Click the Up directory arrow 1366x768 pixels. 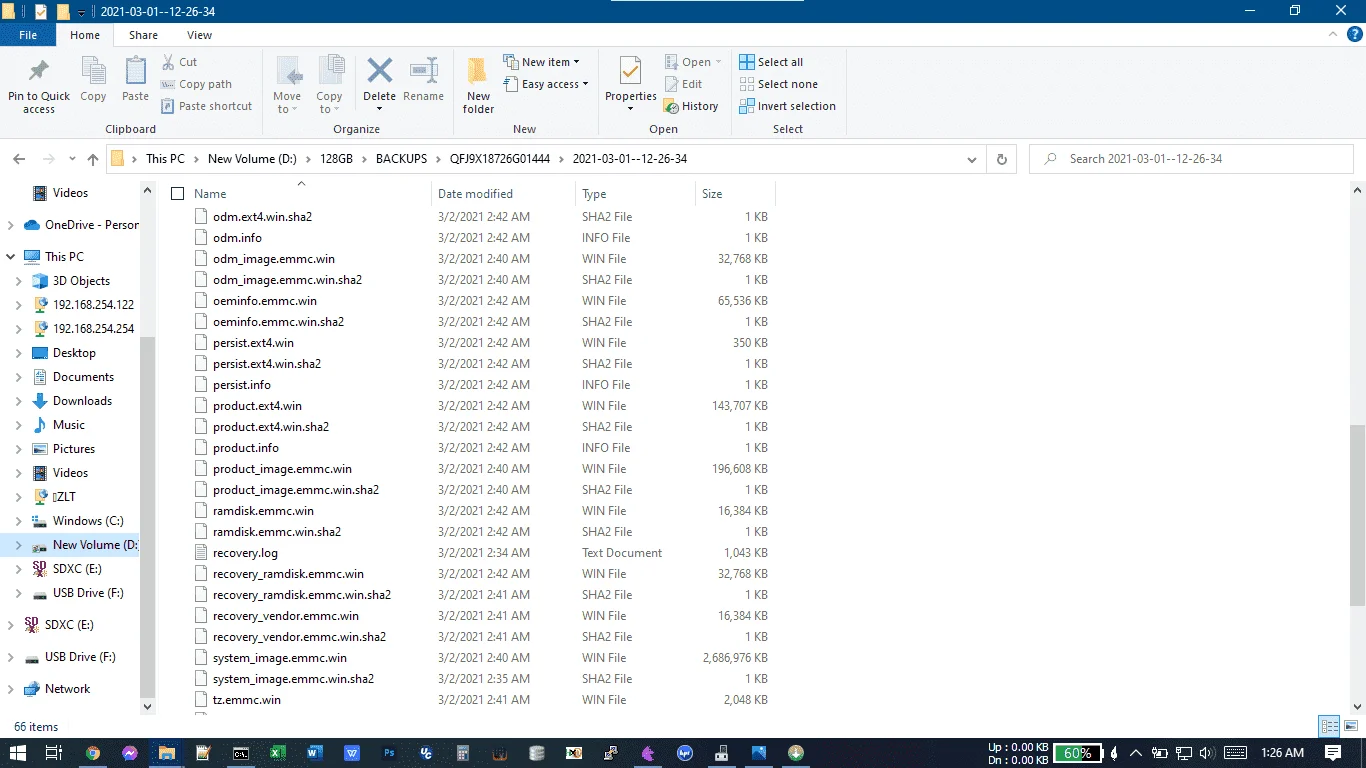tap(93, 159)
